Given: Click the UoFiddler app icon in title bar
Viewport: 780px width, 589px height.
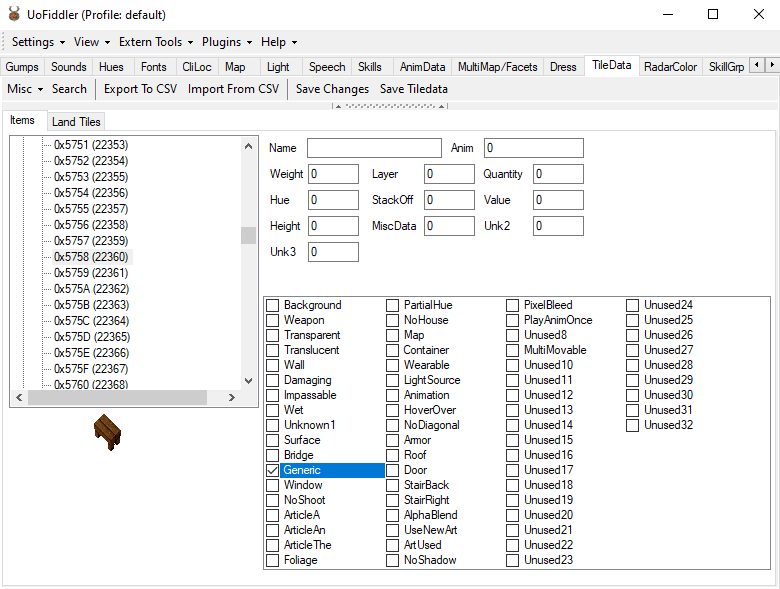Looking at the screenshot, I should (14, 15).
